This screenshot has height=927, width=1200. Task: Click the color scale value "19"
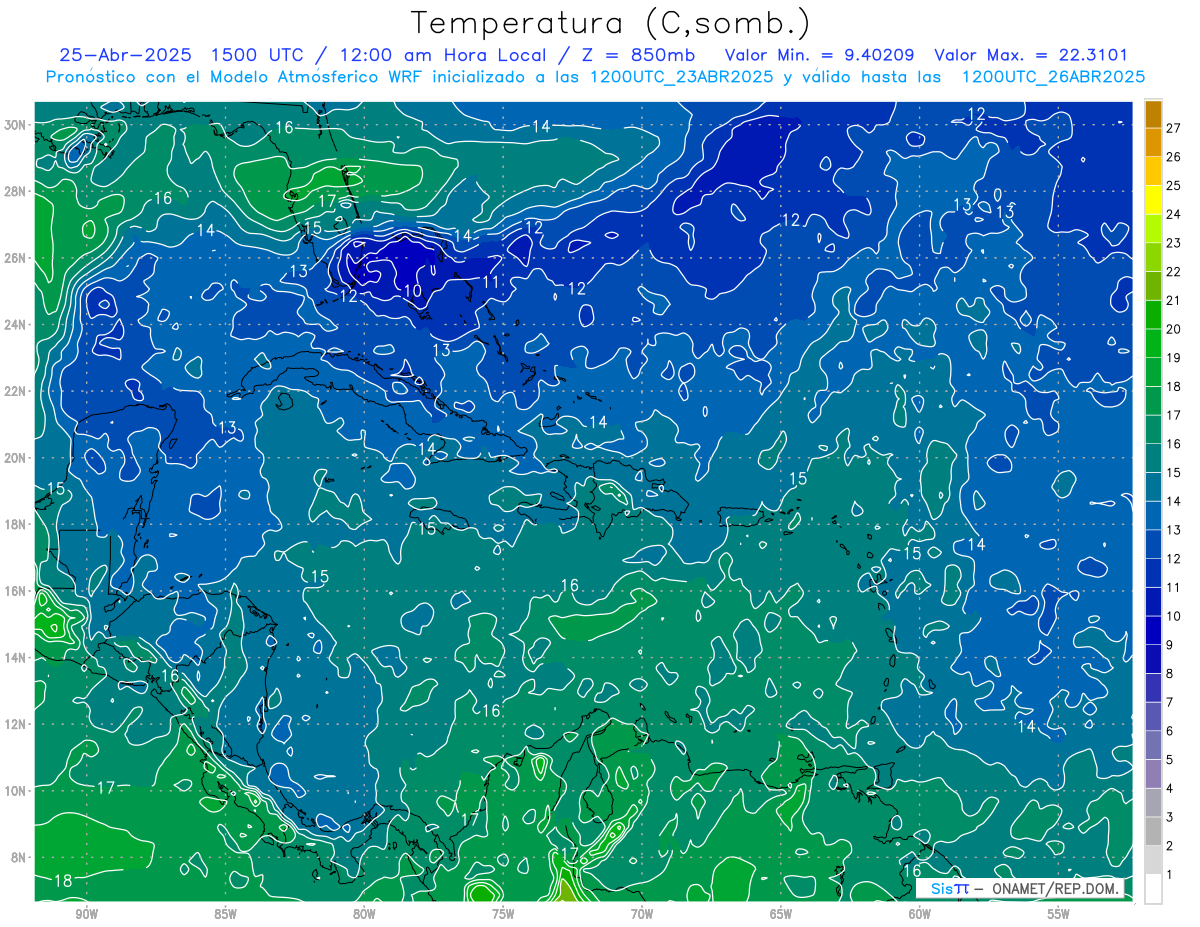coord(1173,358)
